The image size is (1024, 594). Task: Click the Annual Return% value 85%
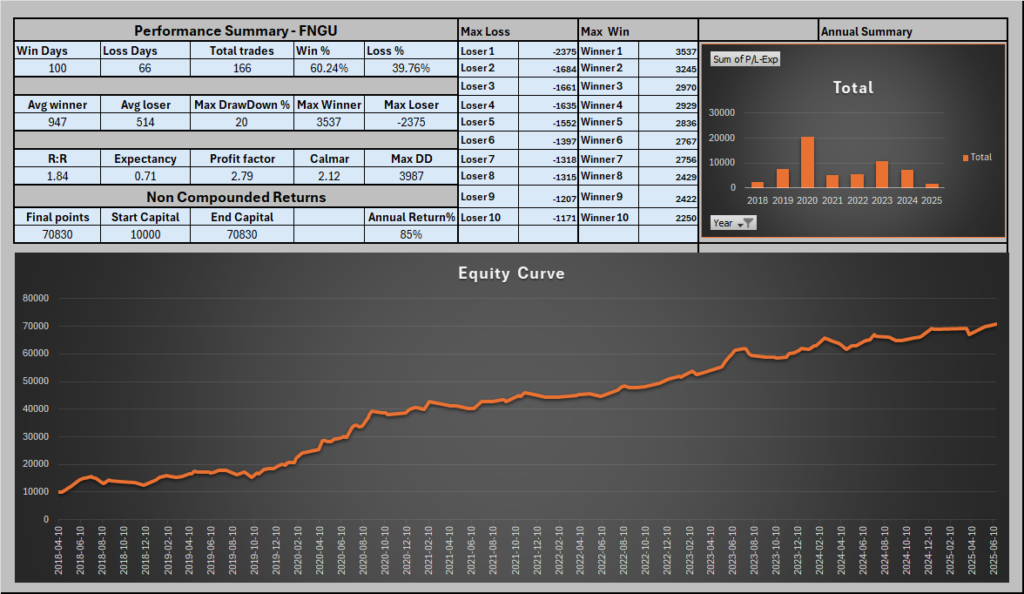pyautogui.click(x=411, y=234)
